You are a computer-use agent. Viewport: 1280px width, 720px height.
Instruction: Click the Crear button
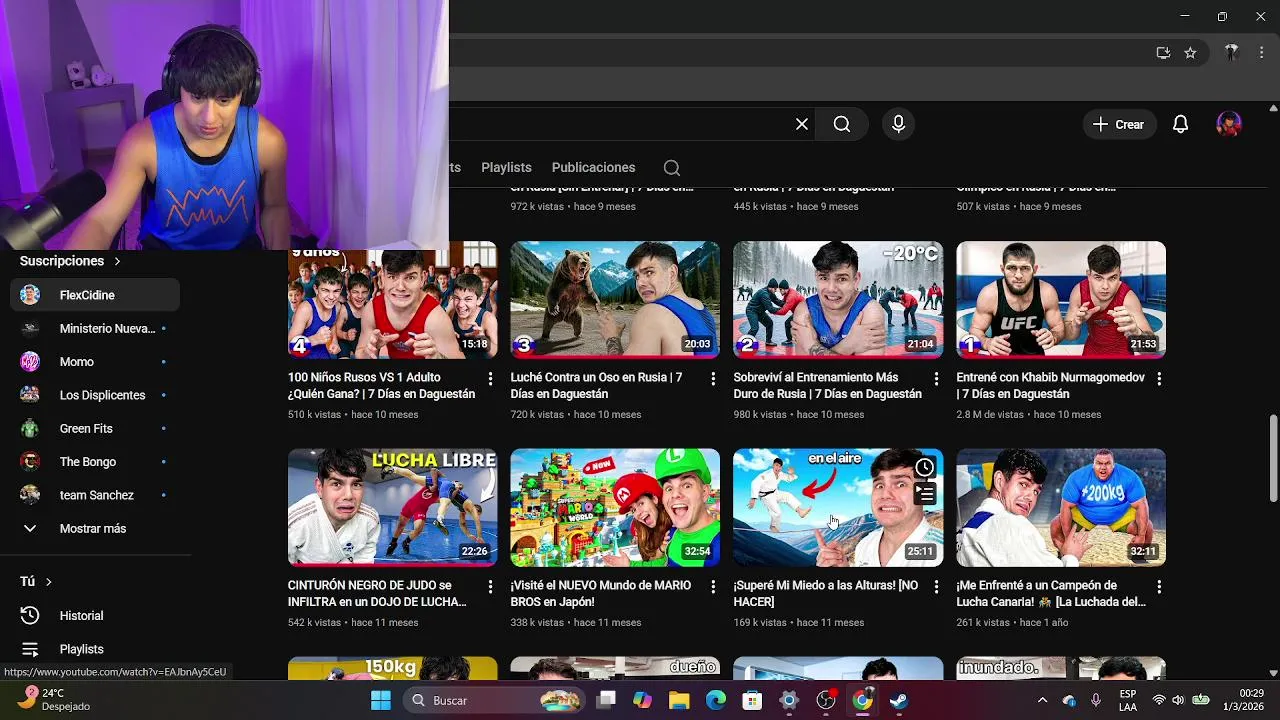pyautogui.click(x=1119, y=124)
